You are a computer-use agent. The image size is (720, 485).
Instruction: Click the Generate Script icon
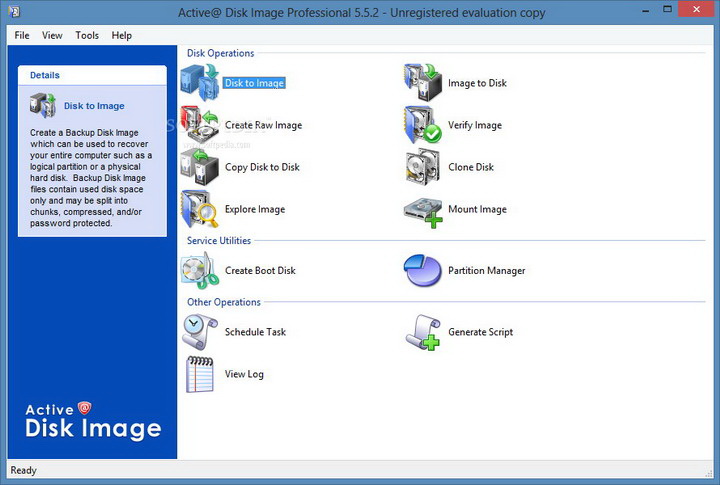coord(423,332)
